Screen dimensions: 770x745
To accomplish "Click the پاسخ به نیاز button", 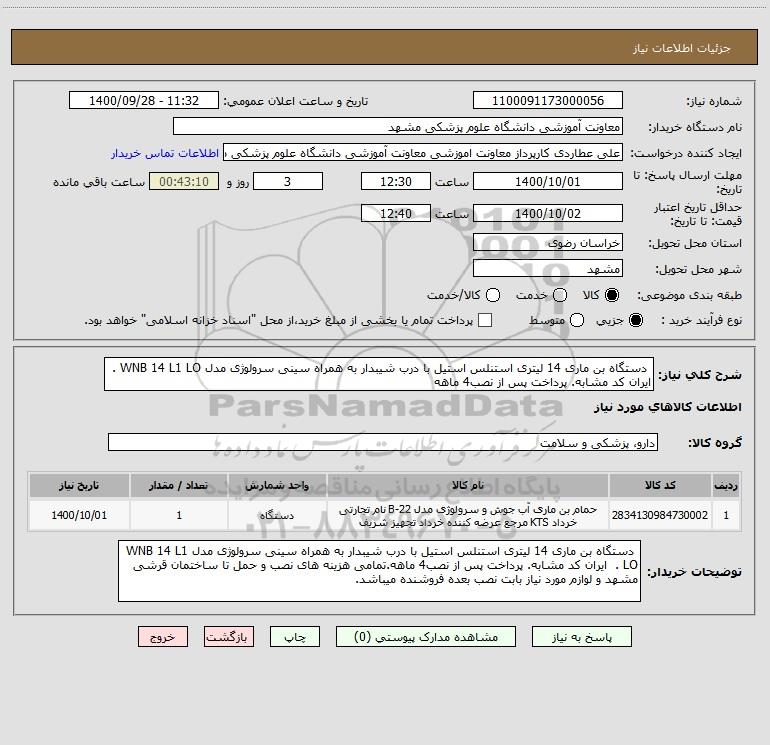I will click(x=582, y=637).
